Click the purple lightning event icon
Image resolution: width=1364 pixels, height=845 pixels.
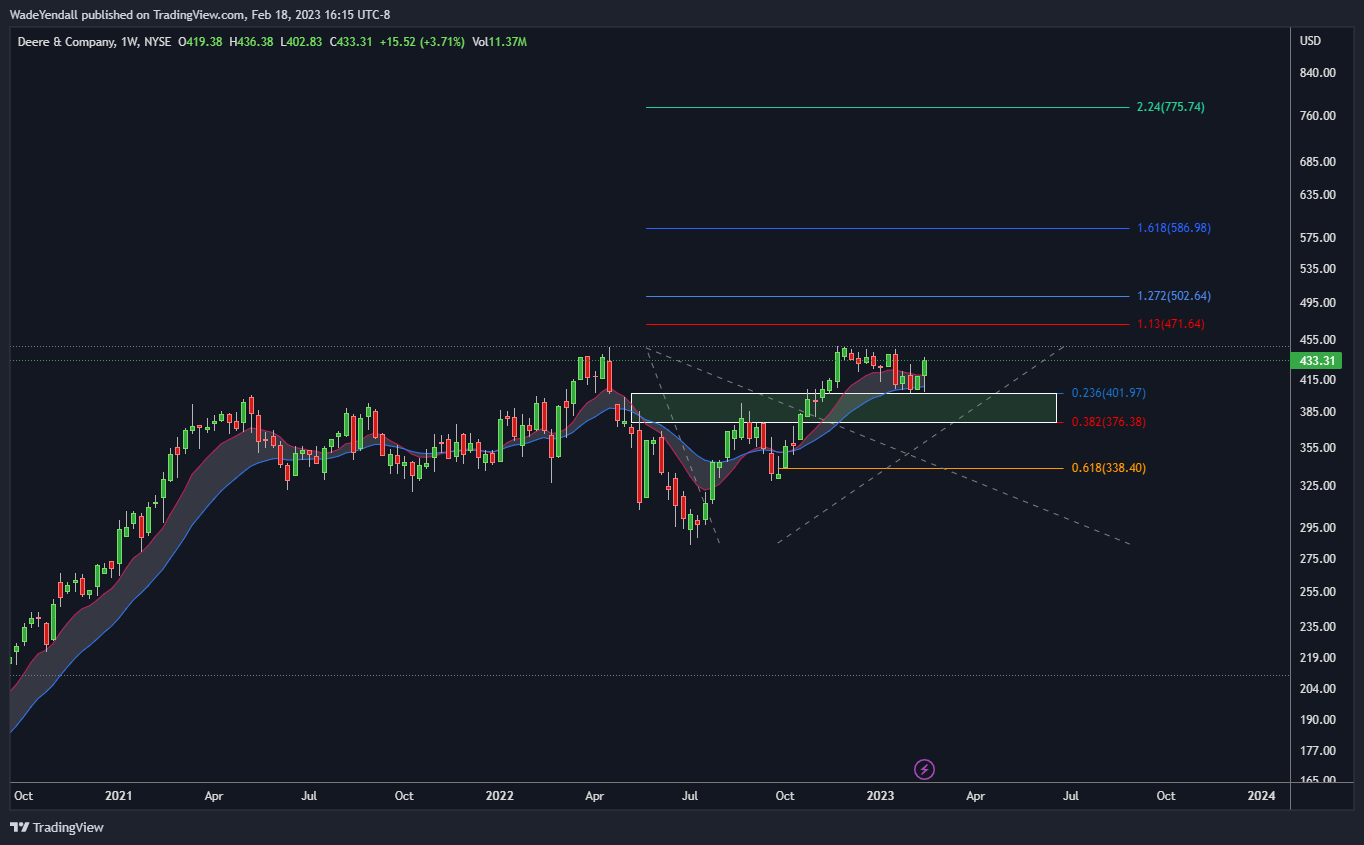point(925,769)
